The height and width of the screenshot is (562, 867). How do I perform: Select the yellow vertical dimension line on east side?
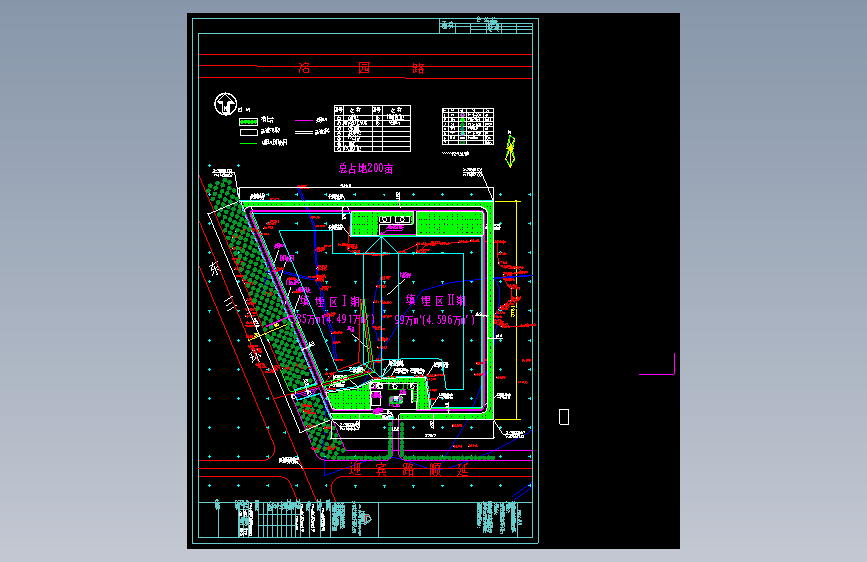pos(518,310)
